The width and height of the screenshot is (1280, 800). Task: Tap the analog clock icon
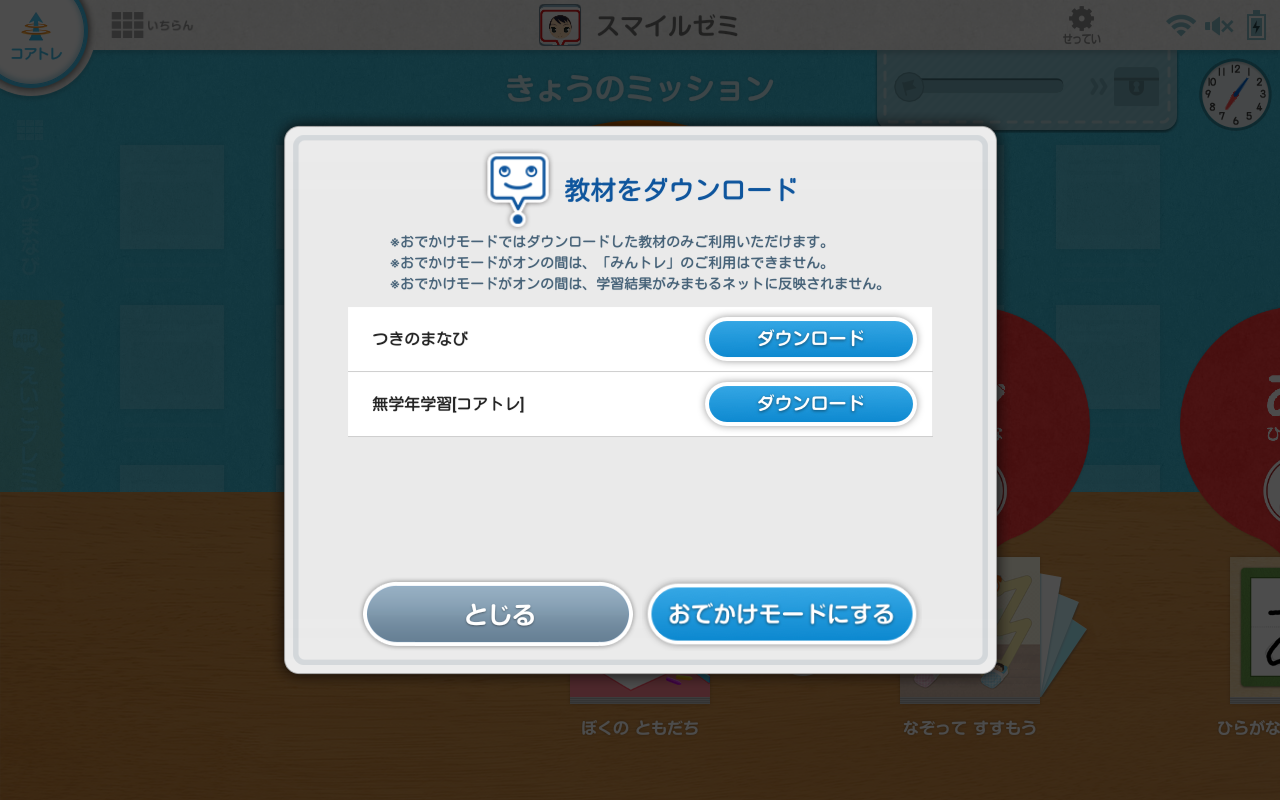pos(1235,94)
